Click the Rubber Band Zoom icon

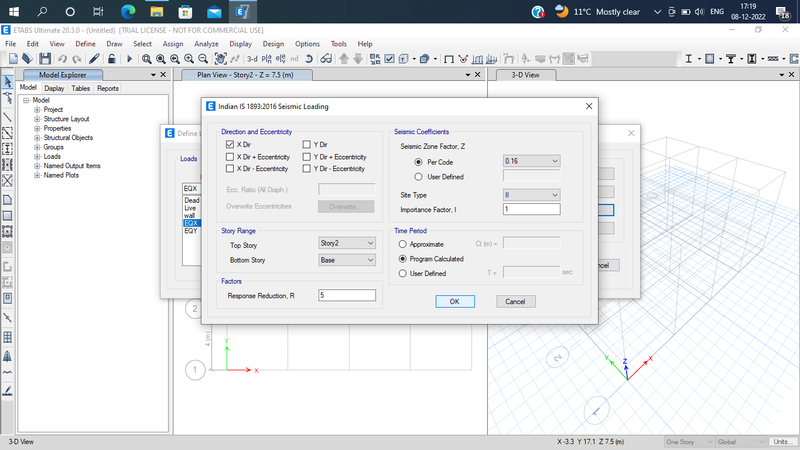tap(146, 59)
